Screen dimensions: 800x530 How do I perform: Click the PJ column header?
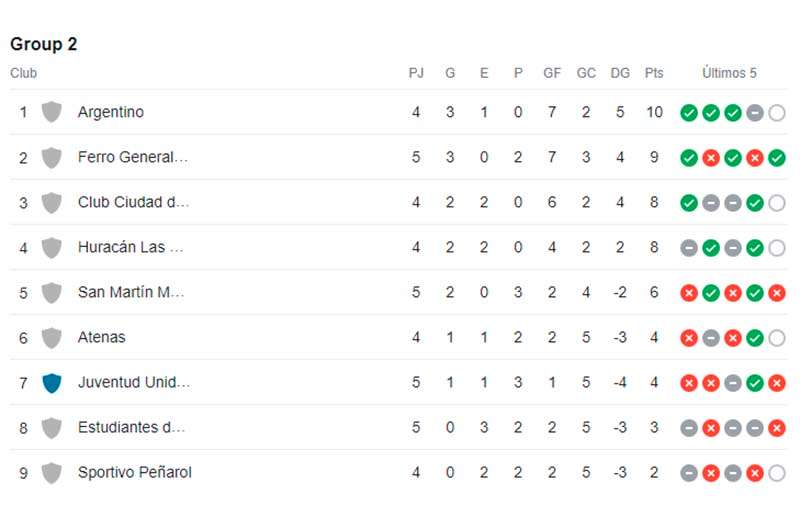[x=416, y=73]
